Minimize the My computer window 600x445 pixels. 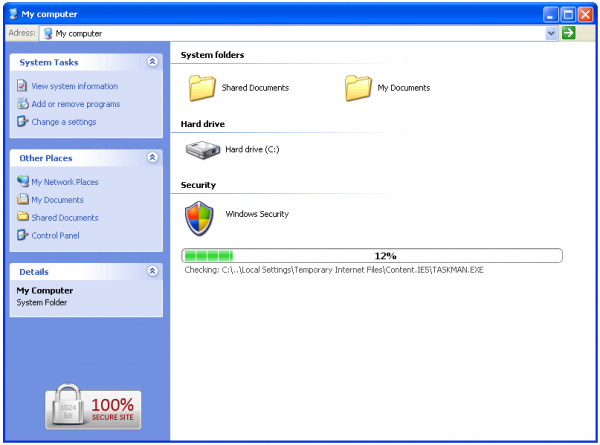click(550, 15)
